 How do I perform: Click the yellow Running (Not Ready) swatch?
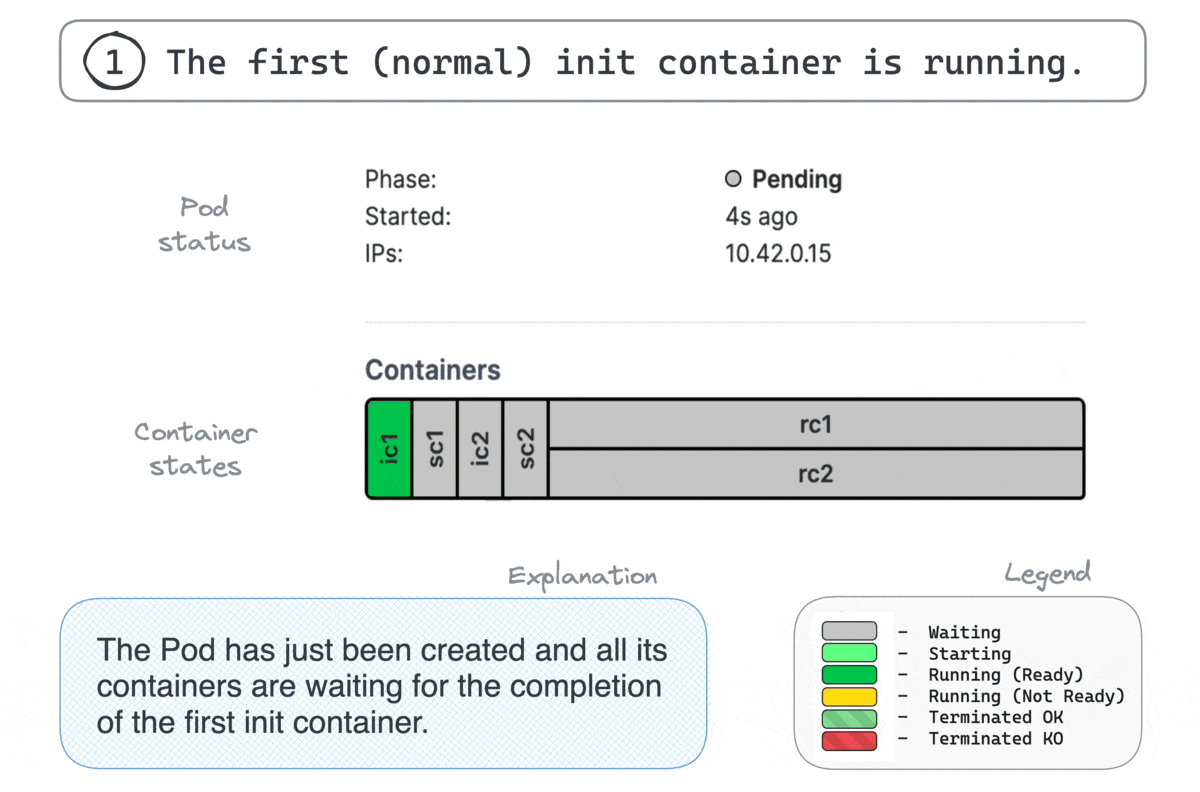[x=849, y=696]
